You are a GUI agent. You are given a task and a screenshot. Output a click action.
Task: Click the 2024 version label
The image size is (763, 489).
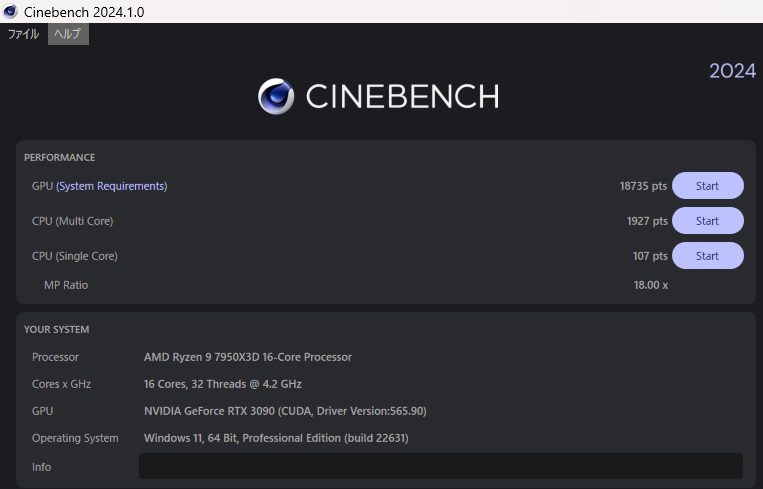tap(732, 71)
